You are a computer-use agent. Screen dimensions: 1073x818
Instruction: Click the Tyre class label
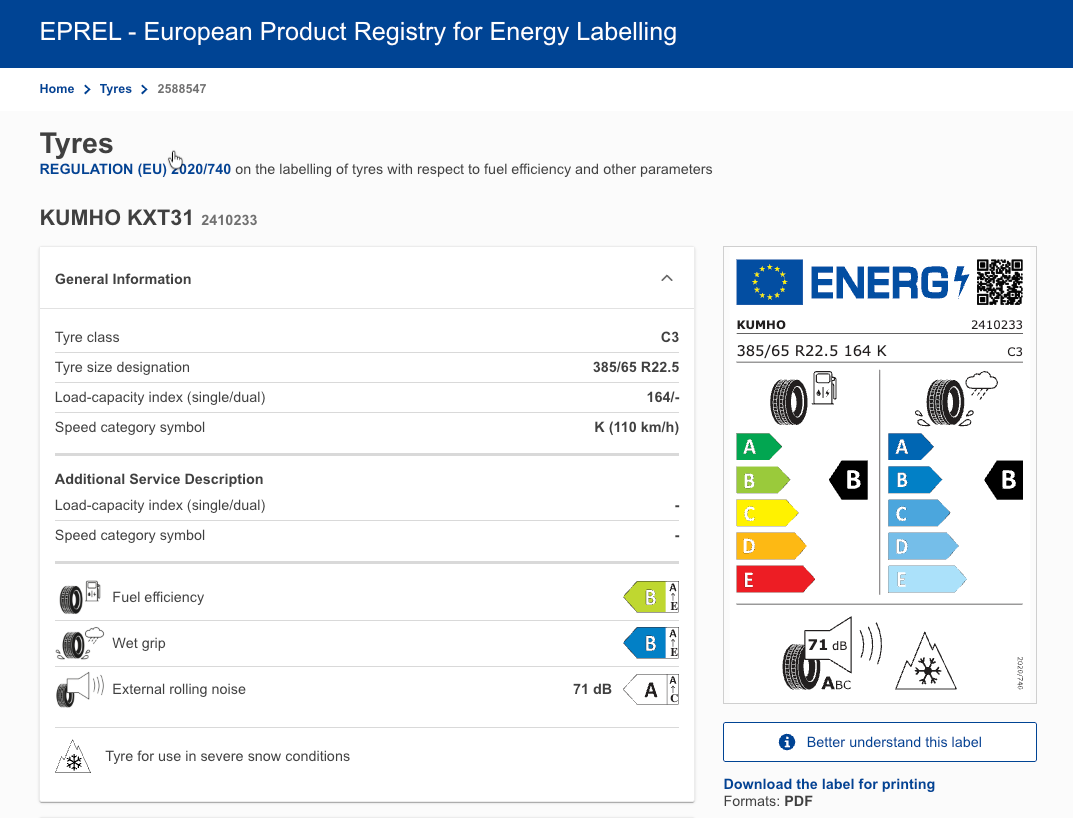(87, 337)
